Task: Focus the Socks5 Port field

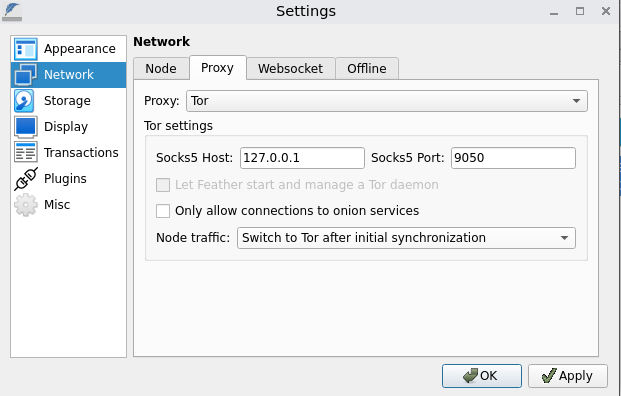Action: point(513,158)
